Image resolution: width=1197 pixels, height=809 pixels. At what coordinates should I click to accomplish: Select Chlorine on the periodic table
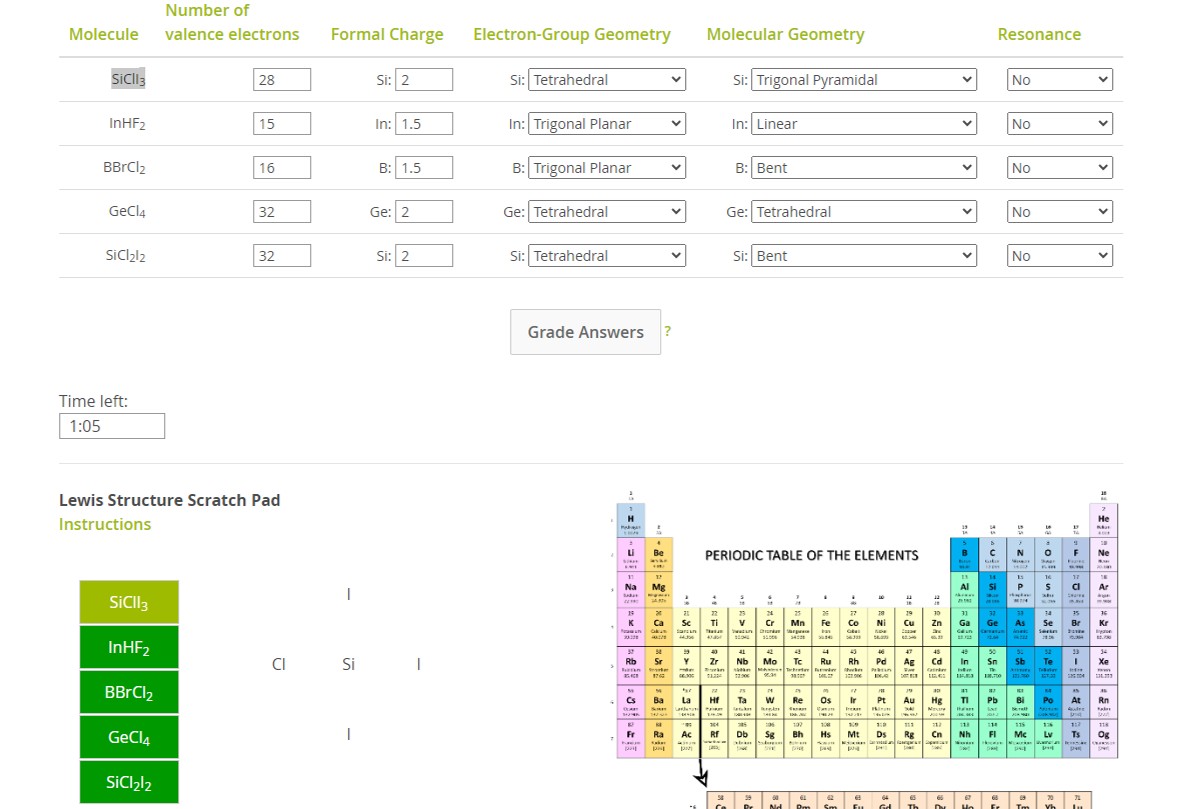(1075, 587)
